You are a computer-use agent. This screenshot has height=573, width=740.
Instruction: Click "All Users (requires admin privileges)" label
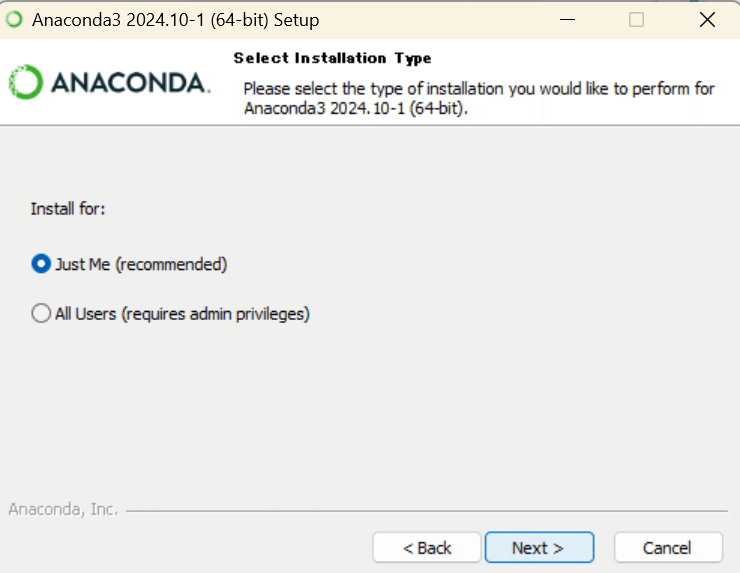(182, 314)
